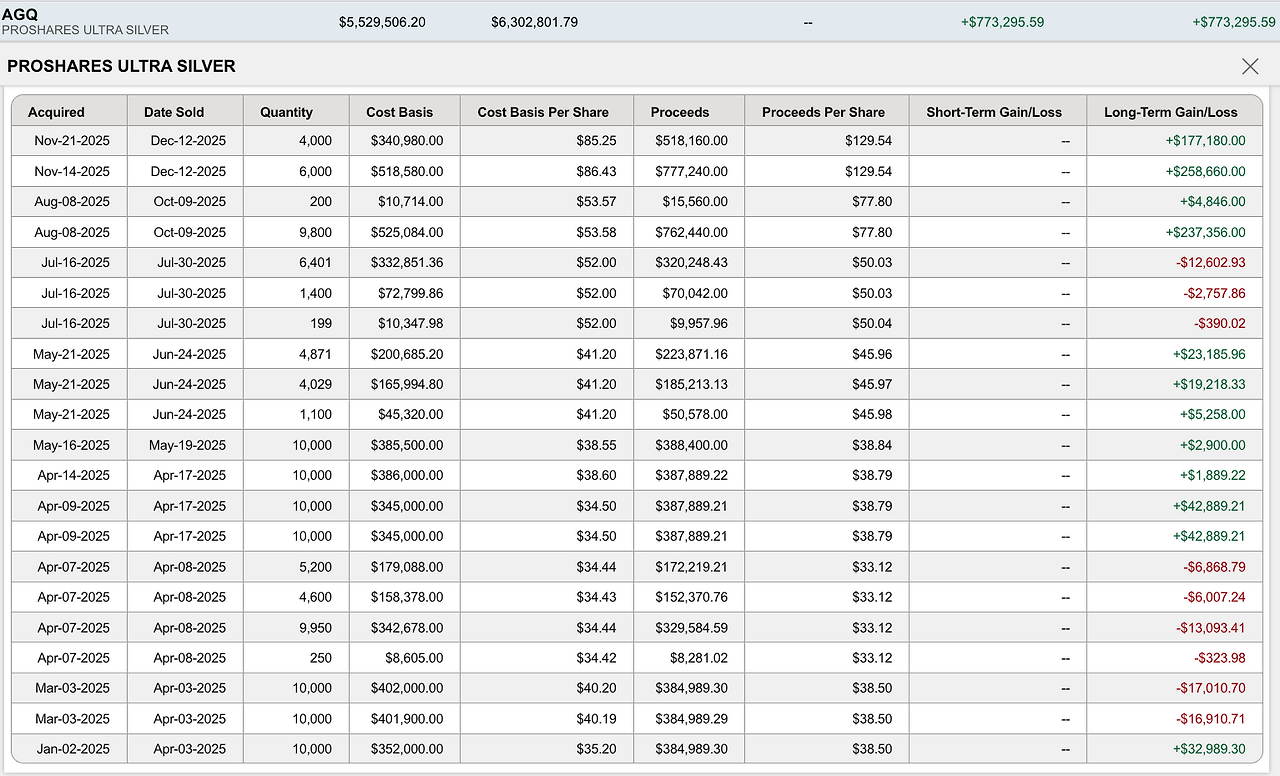Click the Proceeds Per Share column header
Image resolution: width=1280 pixels, height=776 pixels.
[x=824, y=111]
